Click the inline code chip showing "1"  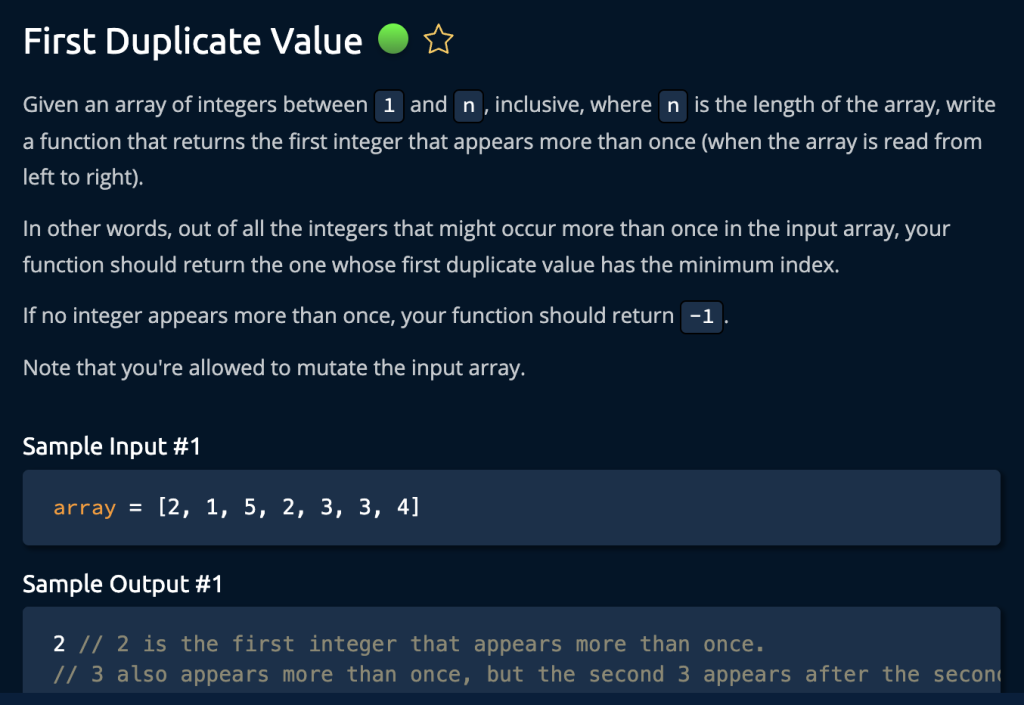point(388,105)
